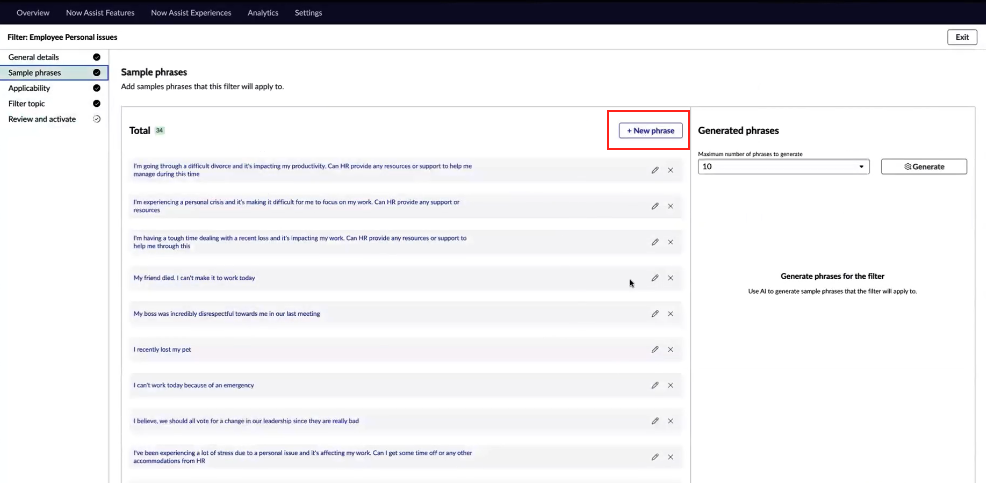Viewport: 986px width, 483px height.
Task: Select the disrespectful boss phrase text
Action: coord(227,313)
